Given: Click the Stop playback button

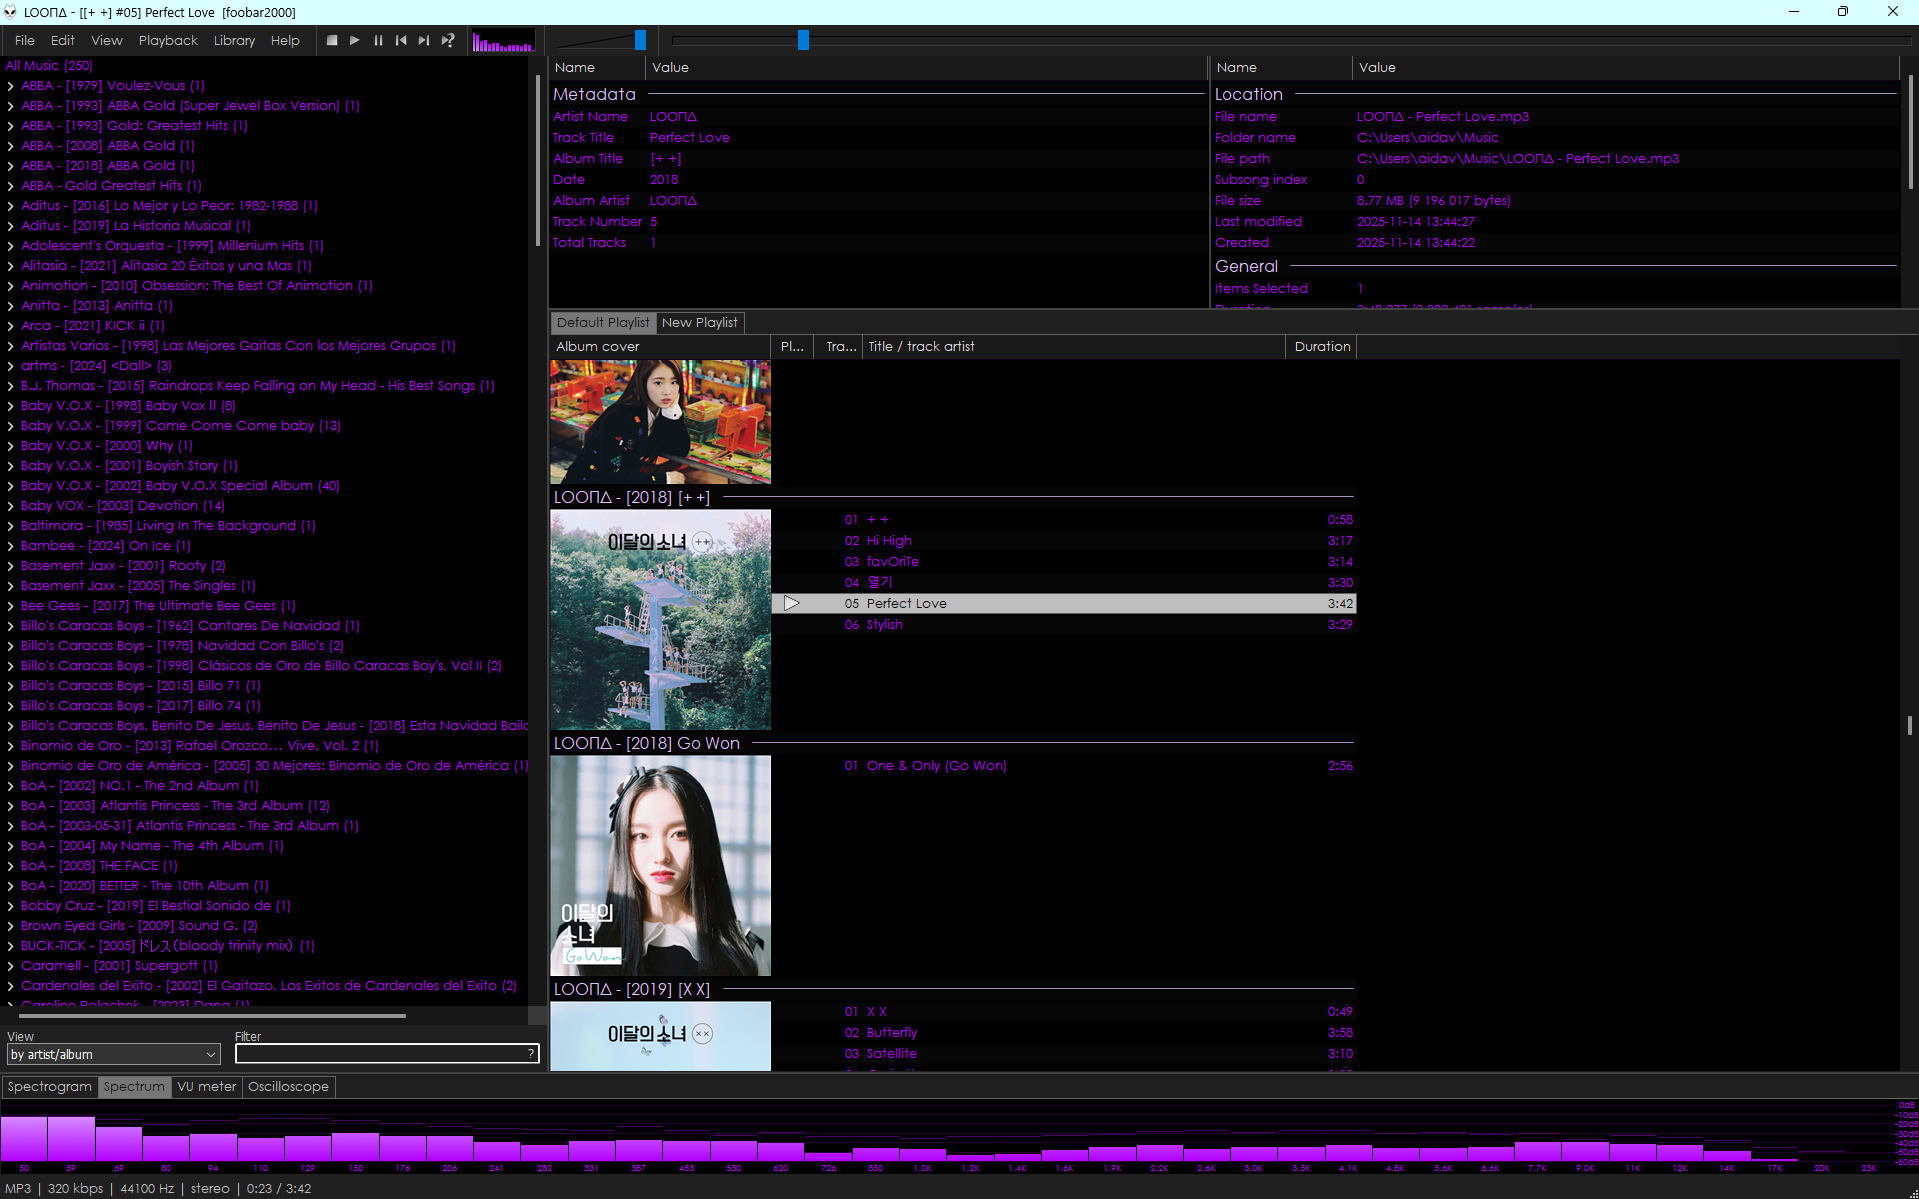Looking at the screenshot, I should coord(332,41).
